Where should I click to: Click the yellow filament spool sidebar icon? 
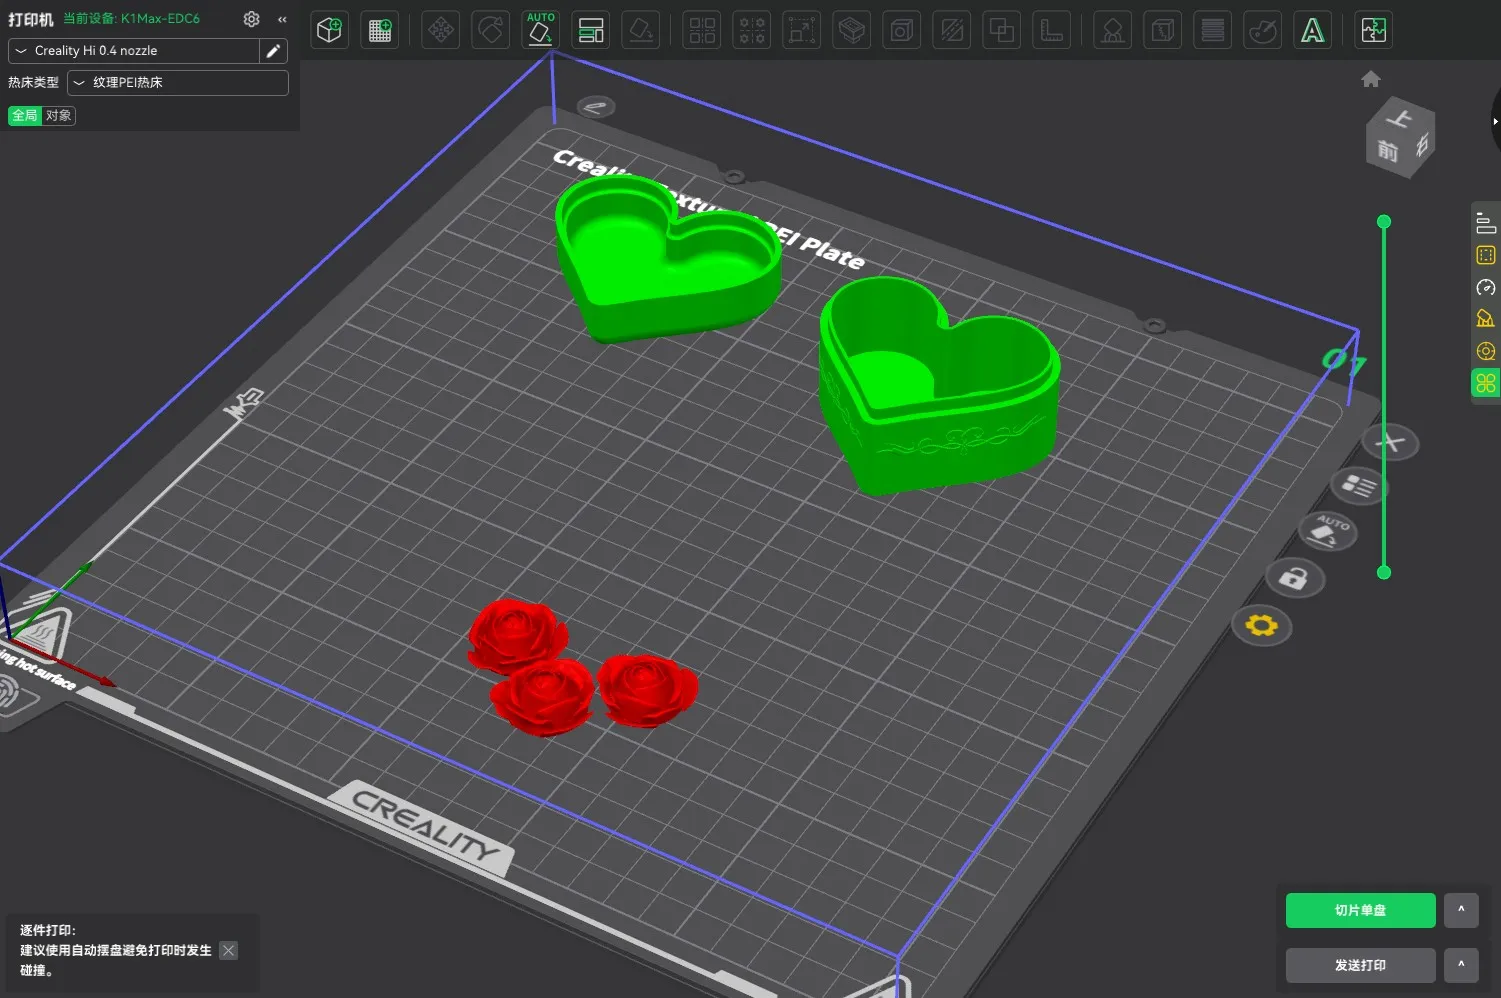[1486, 351]
